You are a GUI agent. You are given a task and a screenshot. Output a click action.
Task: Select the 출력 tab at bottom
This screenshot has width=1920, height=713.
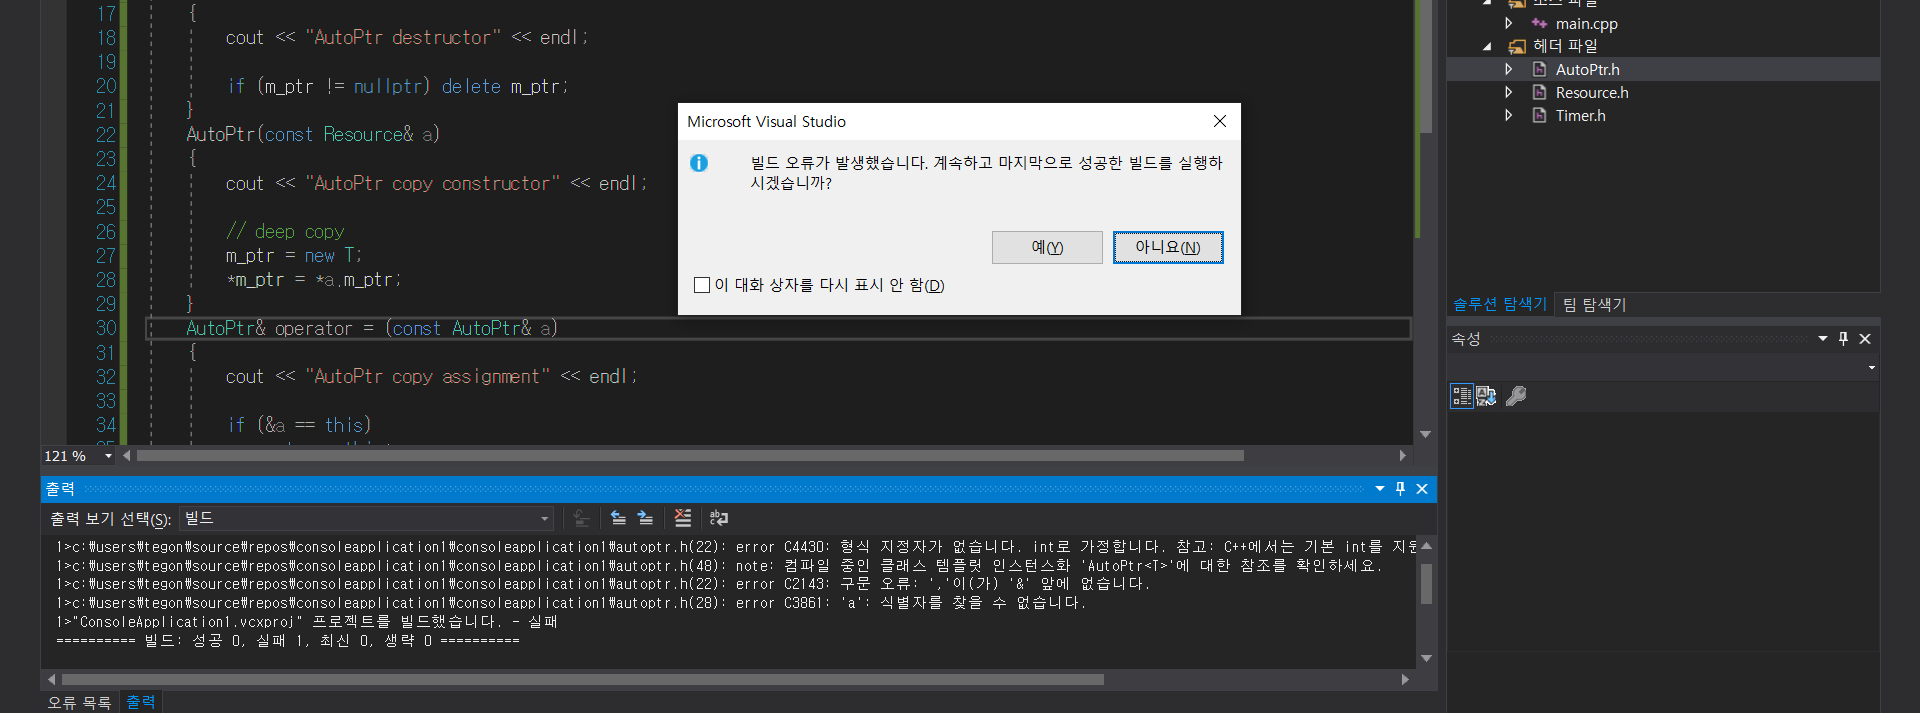pos(141,702)
